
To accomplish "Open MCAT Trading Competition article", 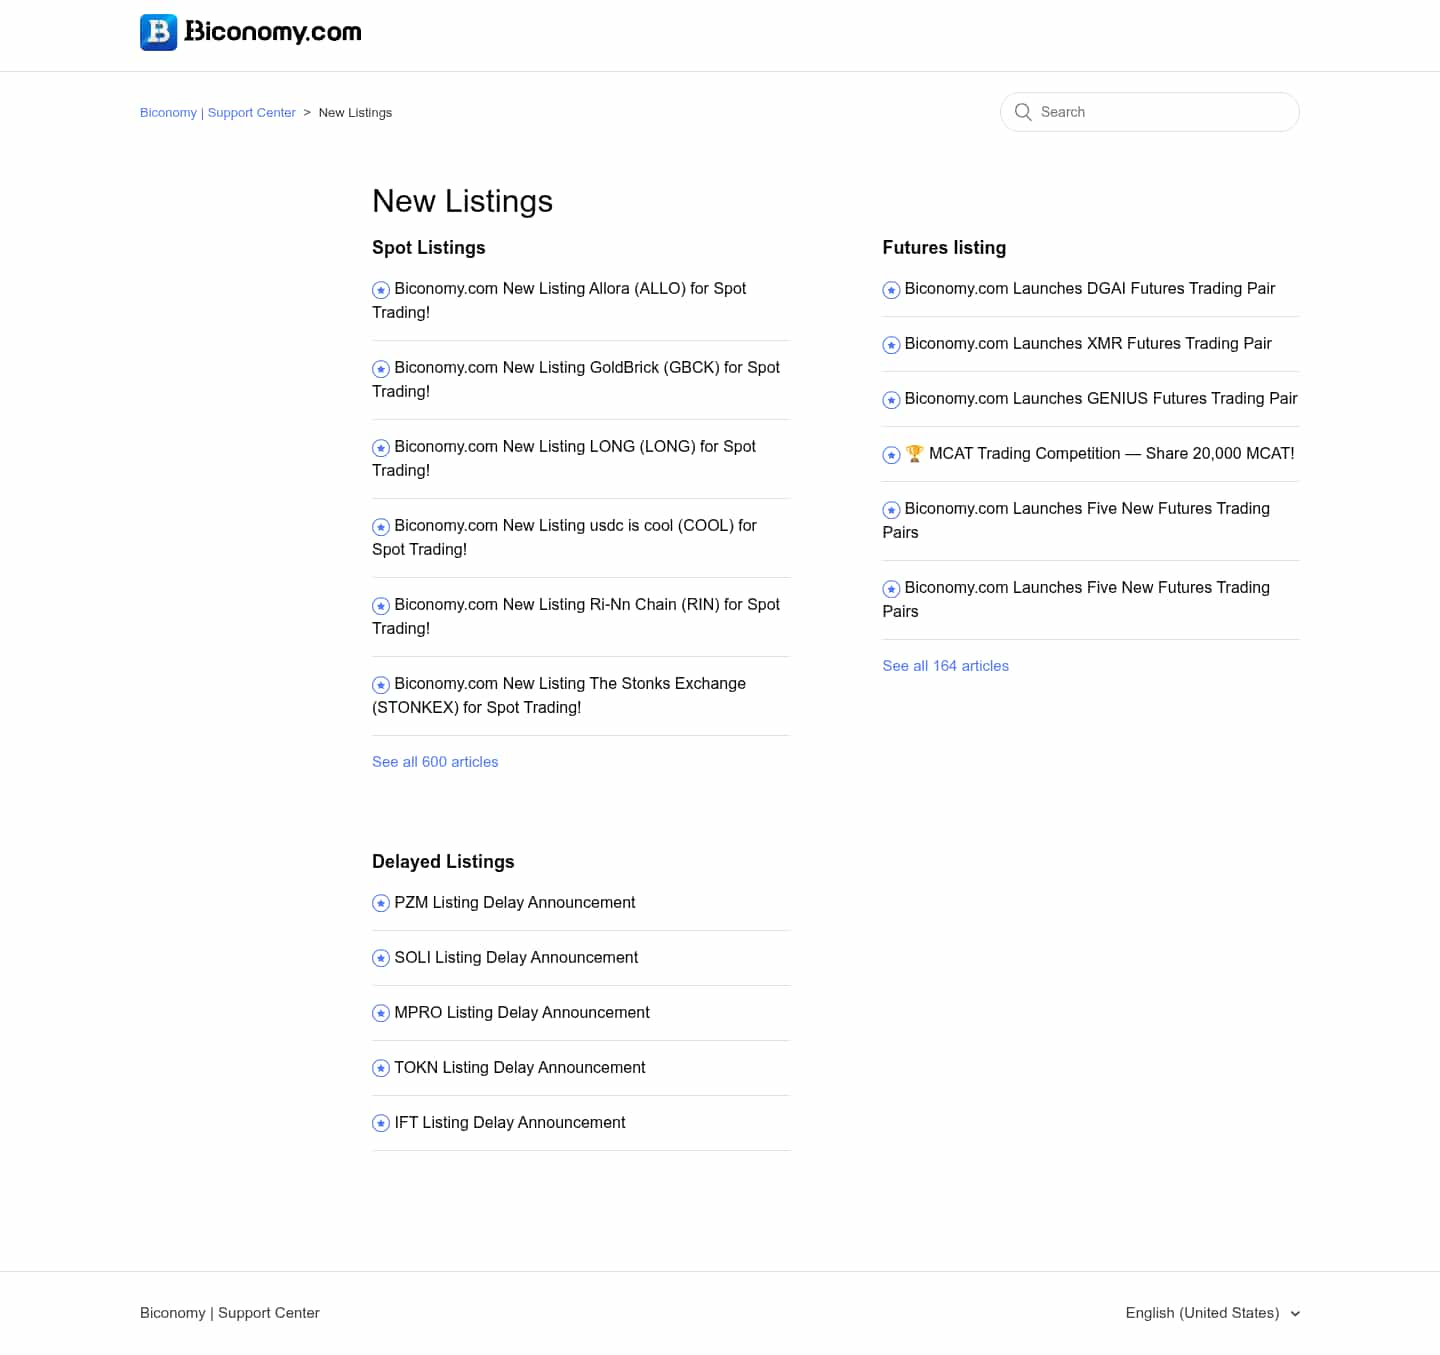I will (1100, 453).
